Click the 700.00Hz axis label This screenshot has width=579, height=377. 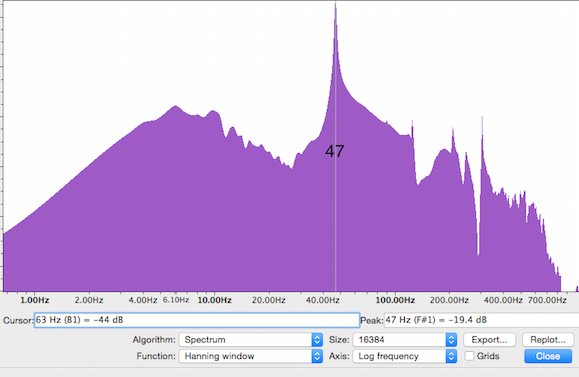click(547, 300)
